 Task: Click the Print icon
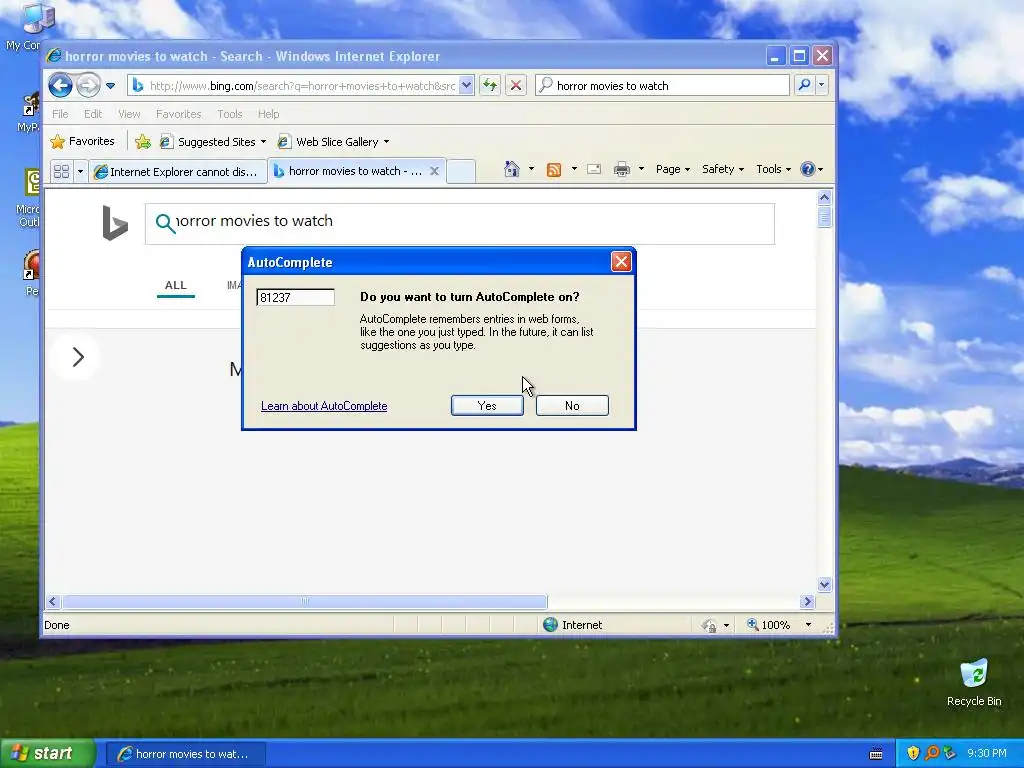click(x=622, y=170)
